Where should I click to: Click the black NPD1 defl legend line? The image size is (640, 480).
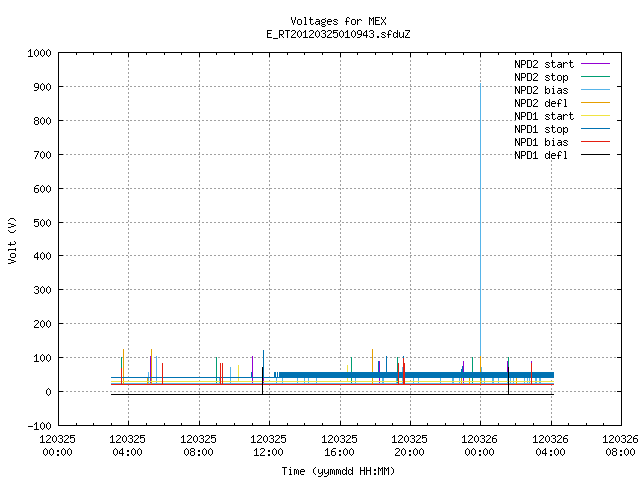click(595, 155)
